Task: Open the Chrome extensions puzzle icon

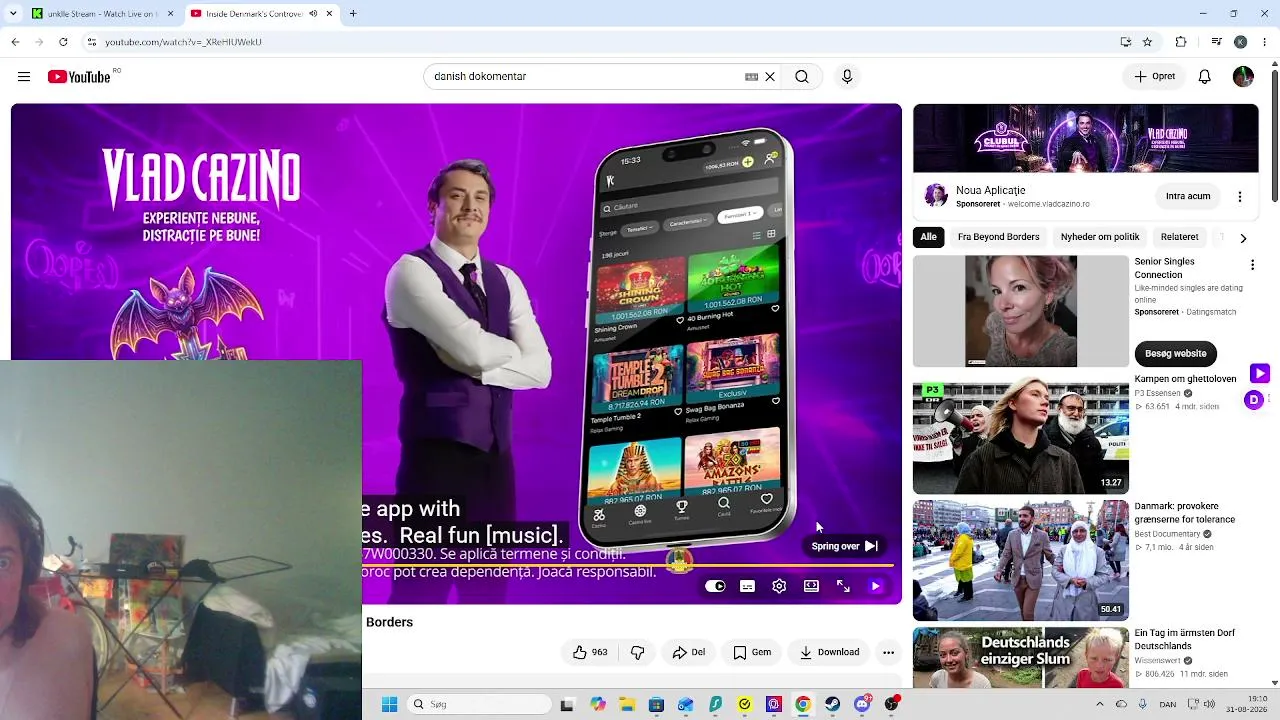Action: click(1181, 42)
